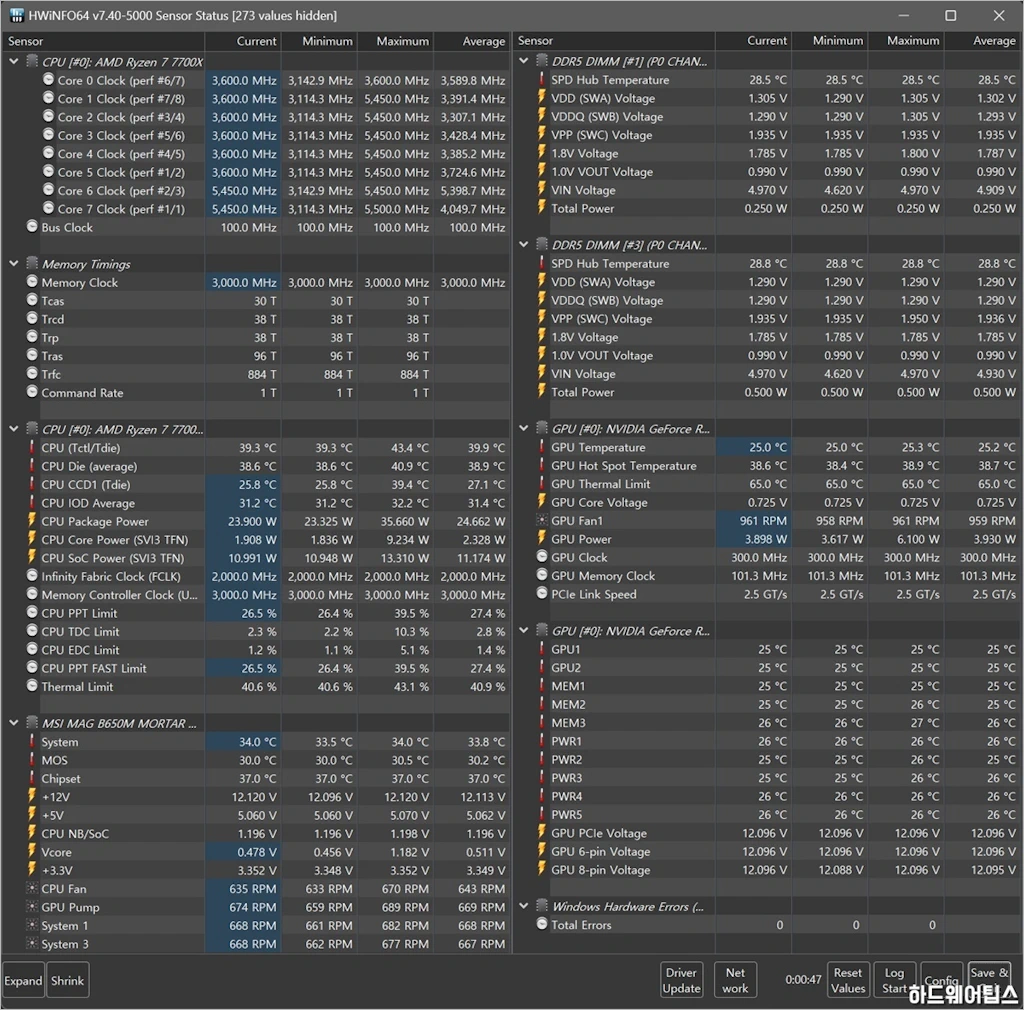1024x1010 pixels.
Task: Collapse the Windows Hardware Errors group
Action: [x=524, y=906]
